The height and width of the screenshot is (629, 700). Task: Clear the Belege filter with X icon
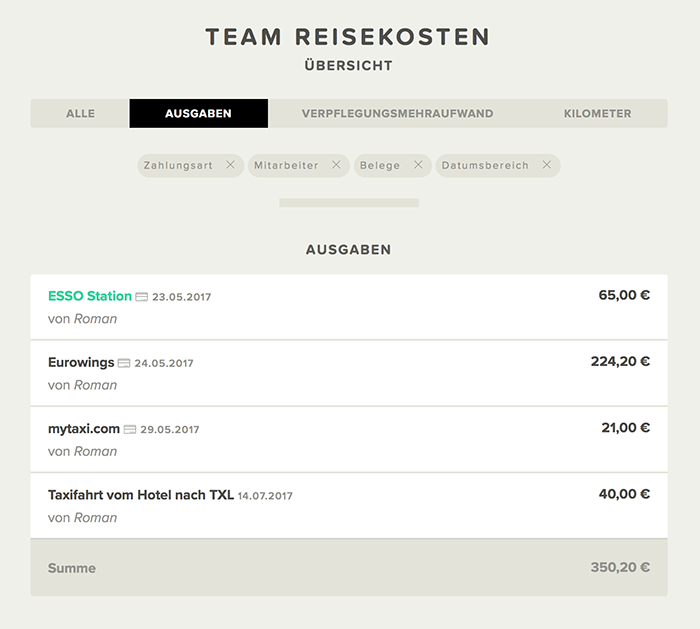(418, 165)
